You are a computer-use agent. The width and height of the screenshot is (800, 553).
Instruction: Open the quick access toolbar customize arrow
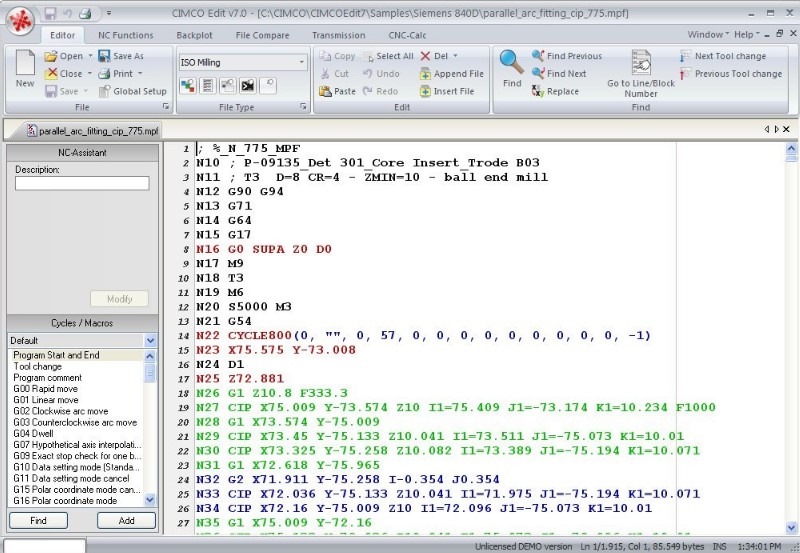click(109, 14)
